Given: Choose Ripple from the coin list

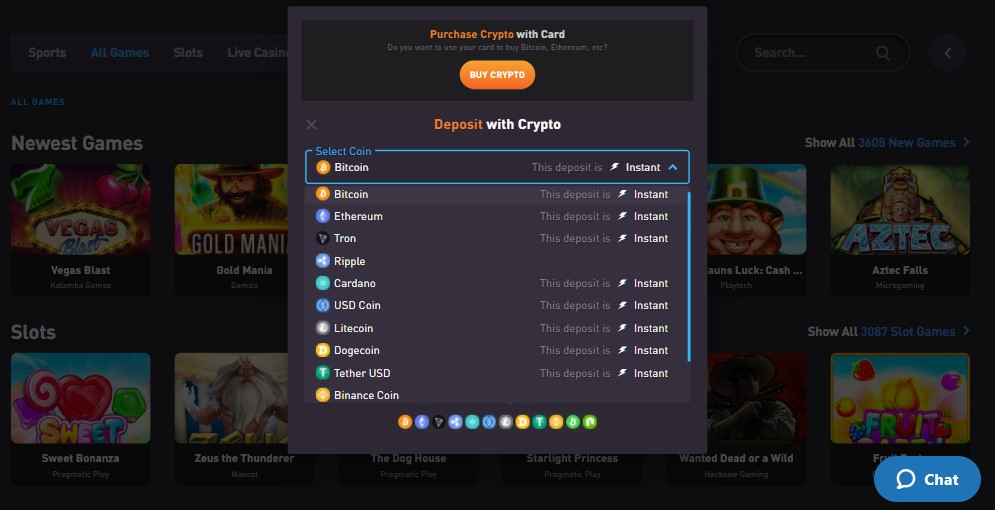Looking at the screenshot, I should point(497,261).
